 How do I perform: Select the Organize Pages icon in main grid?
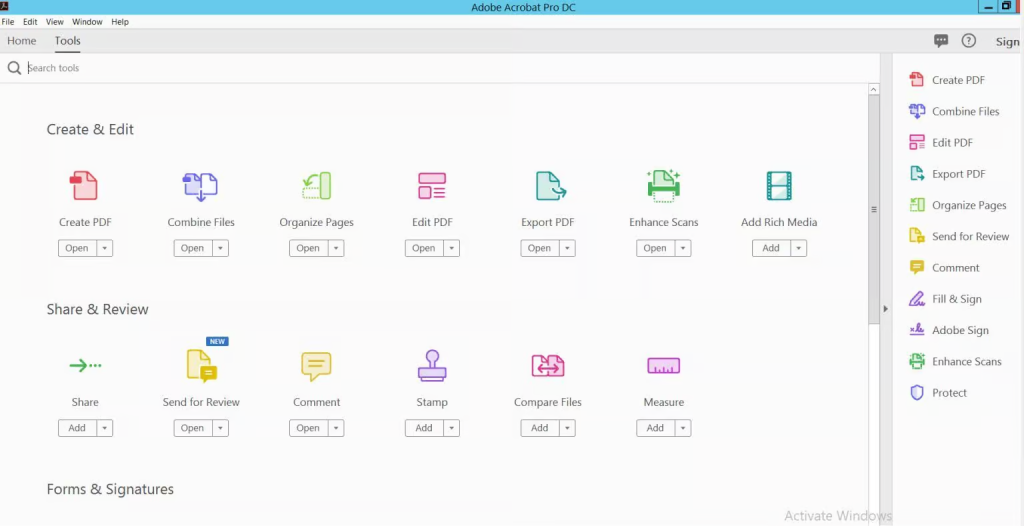coord(317,186)
